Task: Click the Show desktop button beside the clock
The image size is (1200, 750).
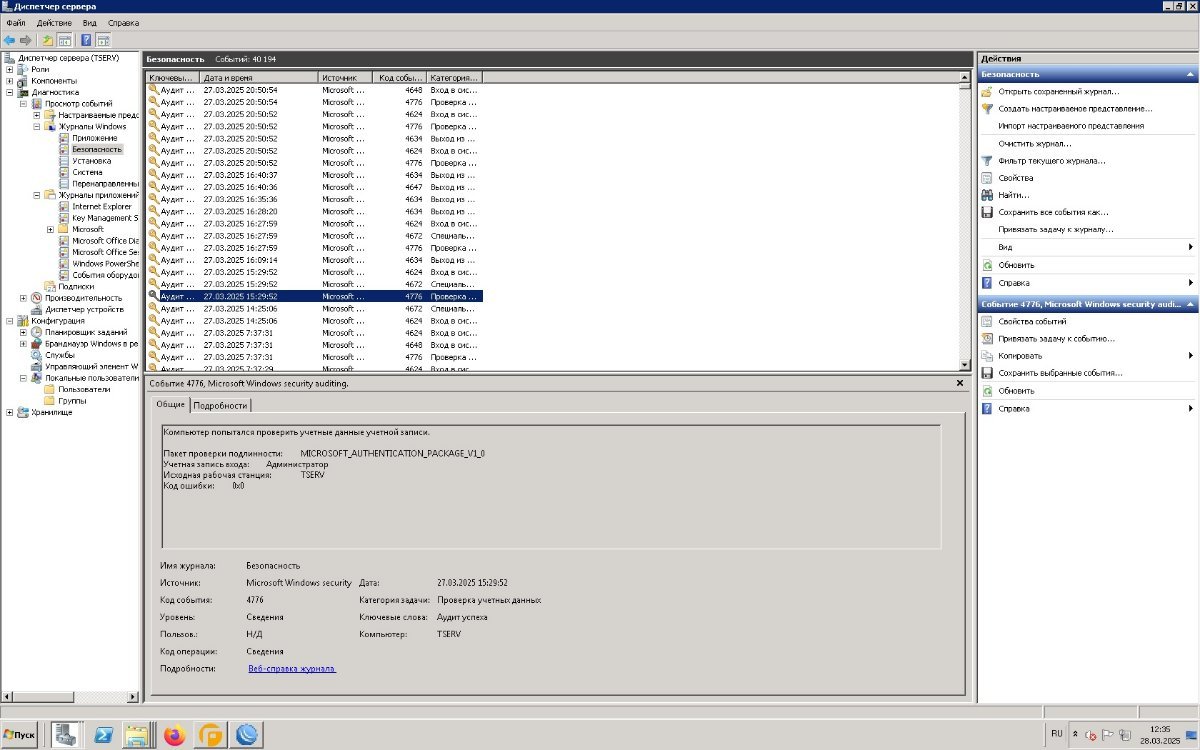Action: tap(1192, 735)
